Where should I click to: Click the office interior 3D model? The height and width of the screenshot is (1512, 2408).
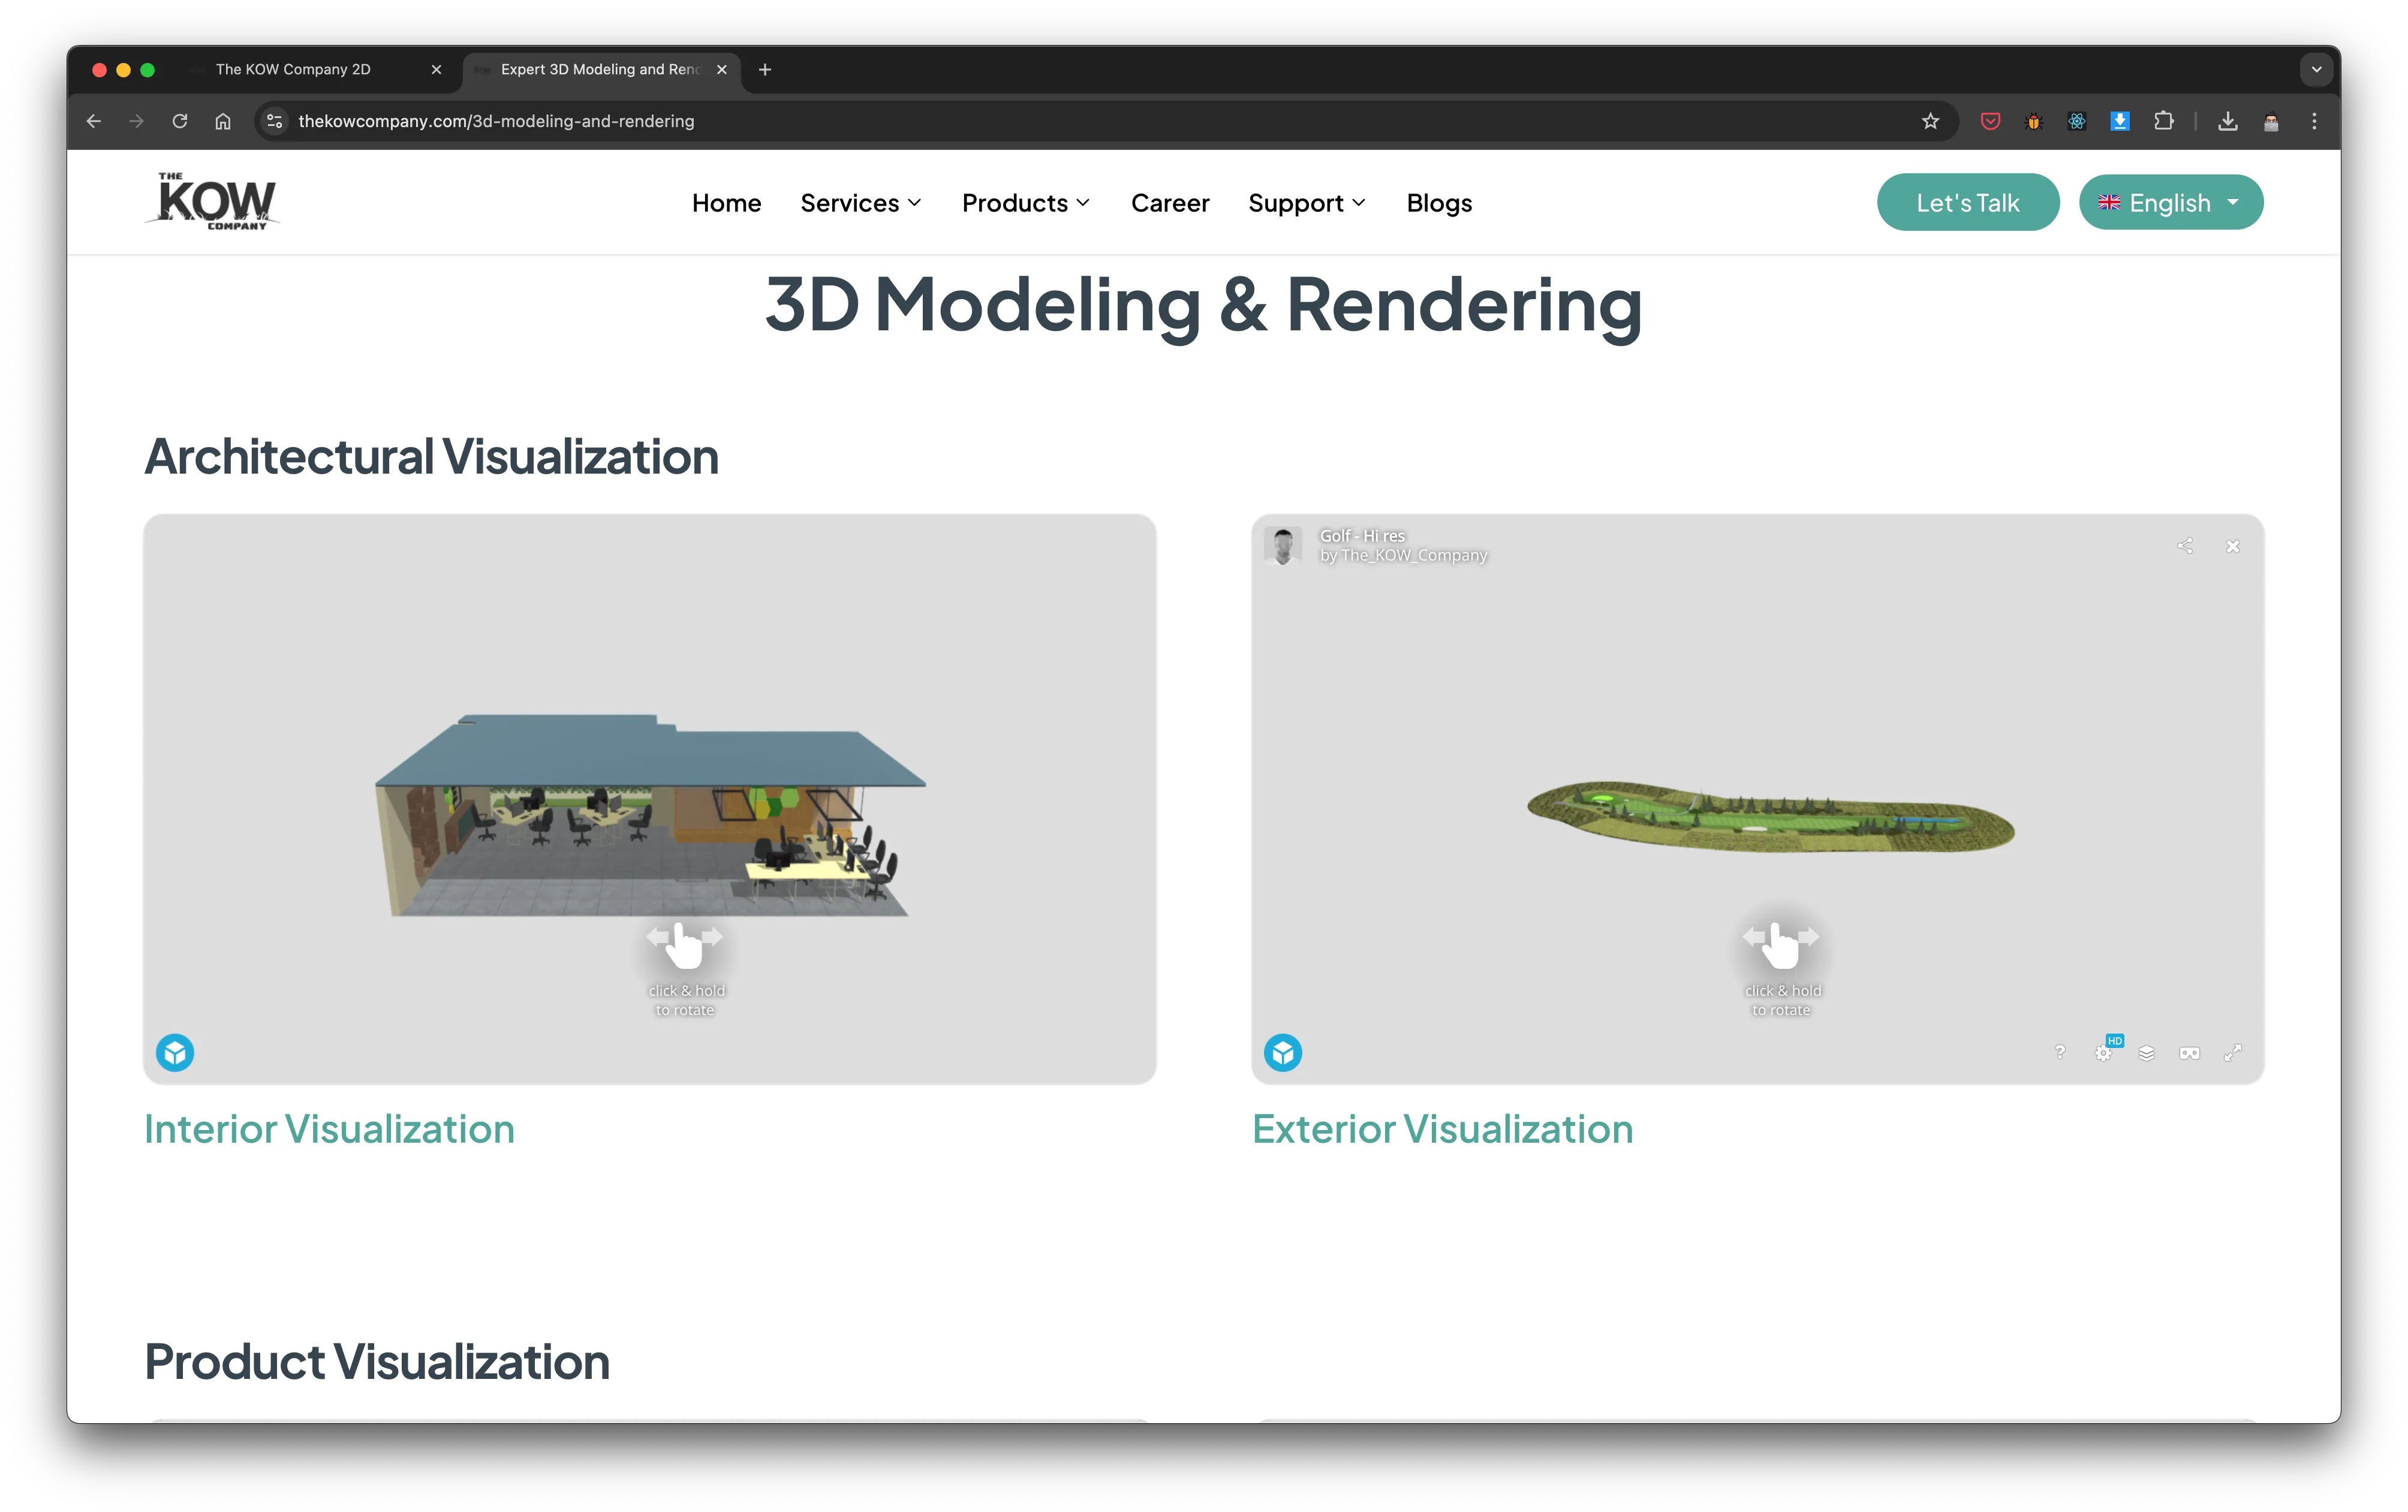coord(650,815)
